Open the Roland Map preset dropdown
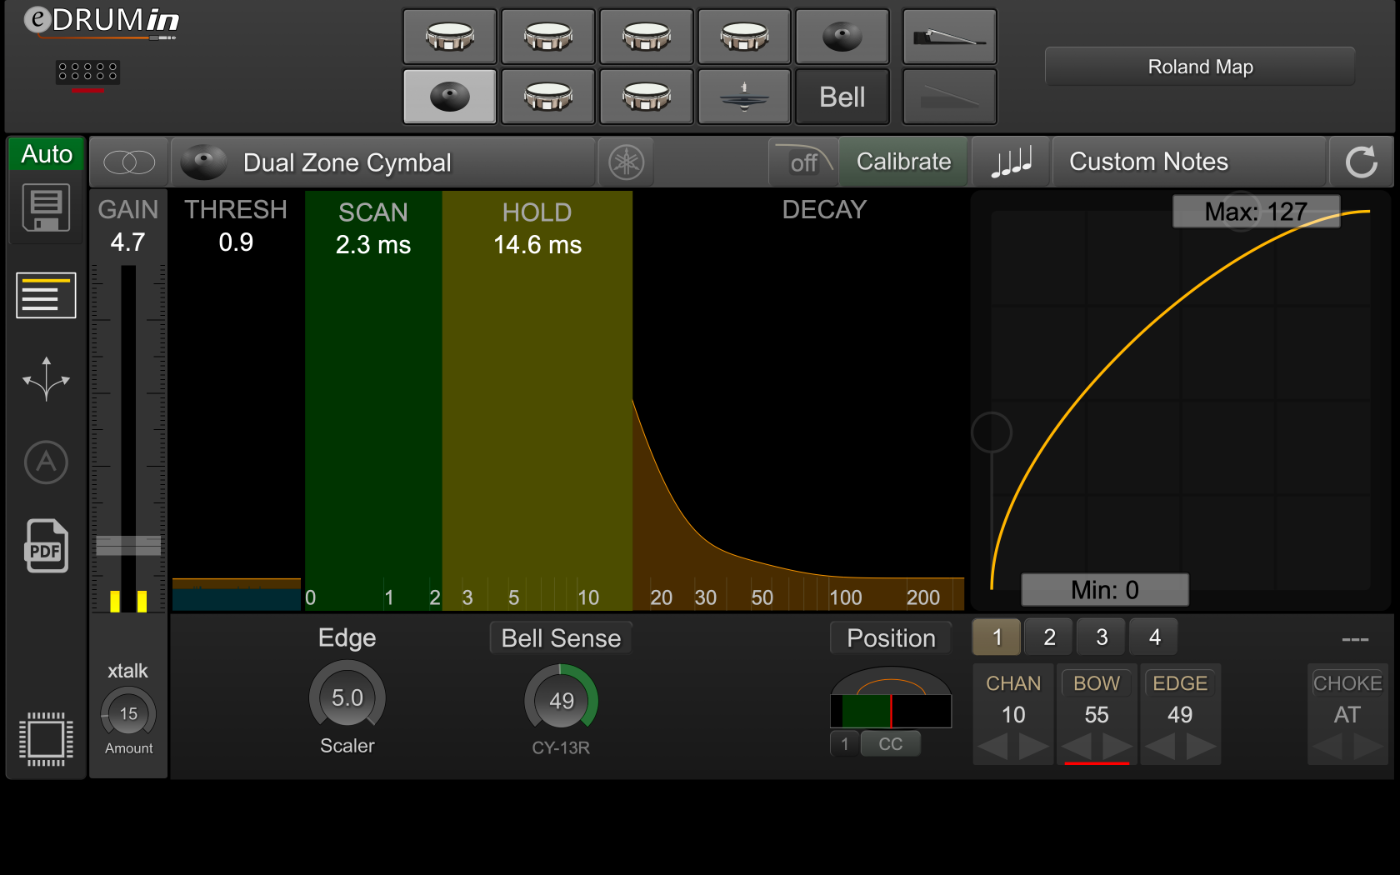The width and height of the screenshot is (1400, 875). [1200, 67]
